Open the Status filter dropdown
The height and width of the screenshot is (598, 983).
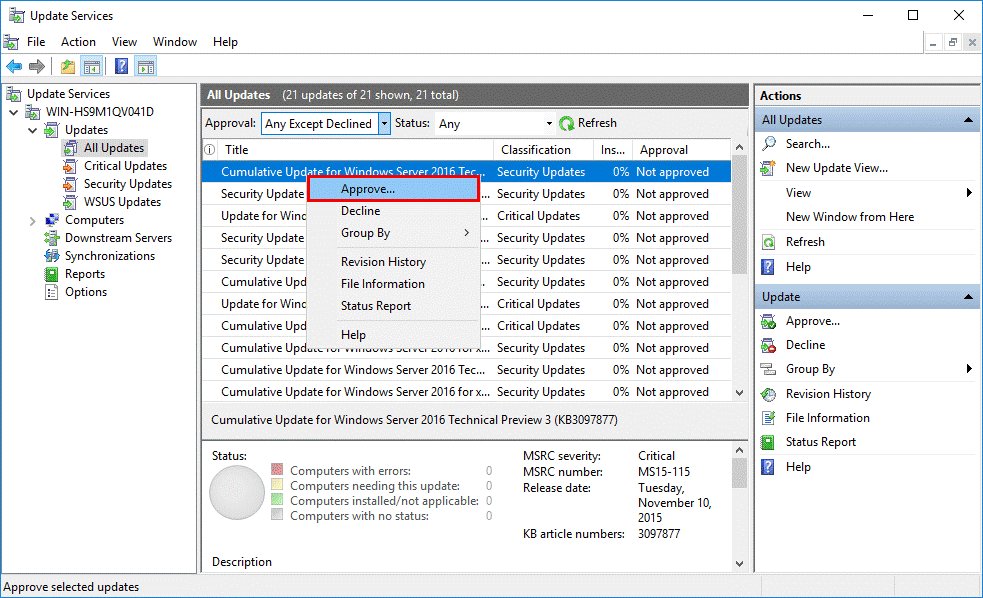point(549,123)
